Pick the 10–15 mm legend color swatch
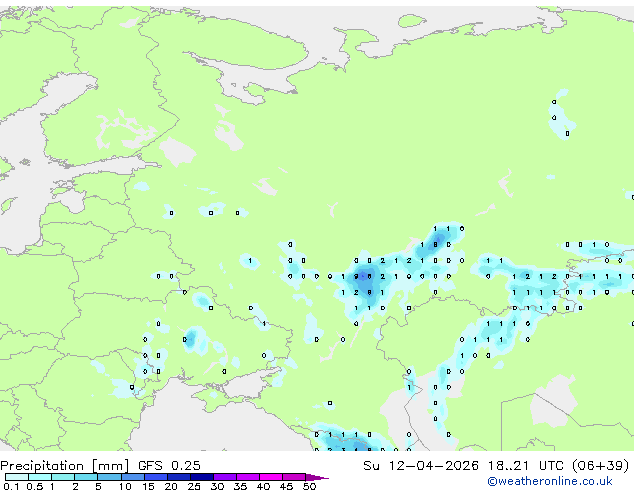This screenshot has width=634, height=490. click(133, 477)
